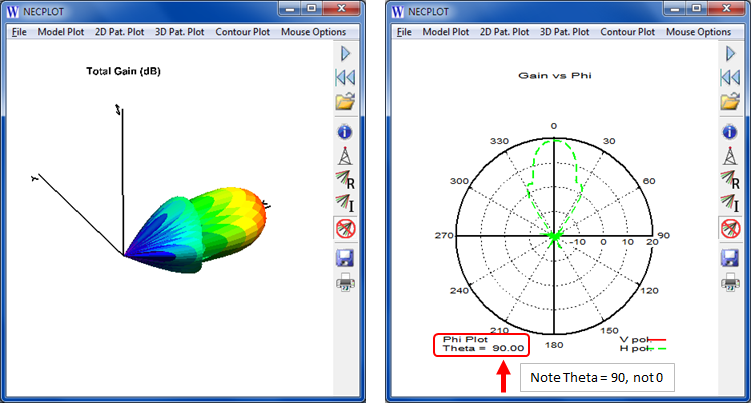Click the blue info icon in right window
751x403 pixels.
729,132
